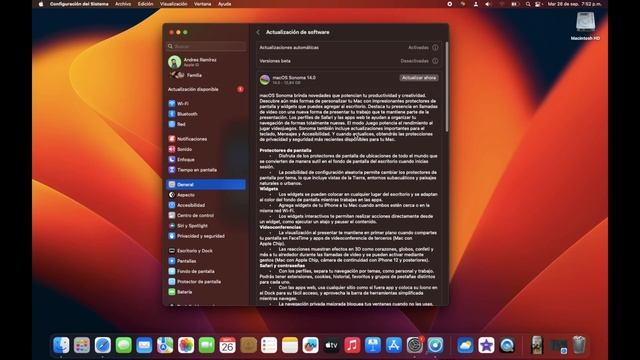Image resolution: width=640 pixels, height=360 pixels.
Task: Launch Safari from the Dock
Action: tap(103, 345)
